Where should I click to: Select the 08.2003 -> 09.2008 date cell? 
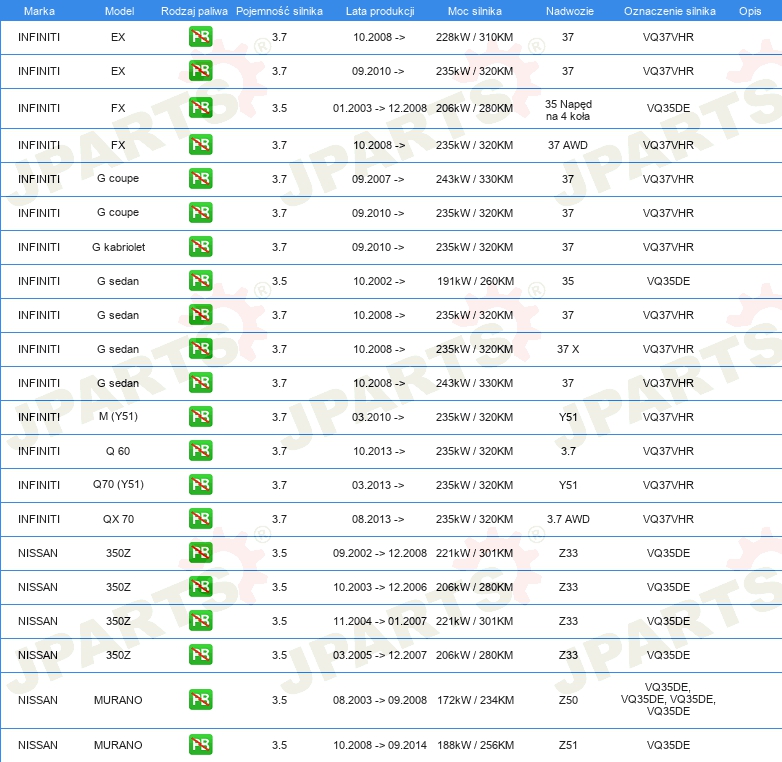(x=380, y=700)
